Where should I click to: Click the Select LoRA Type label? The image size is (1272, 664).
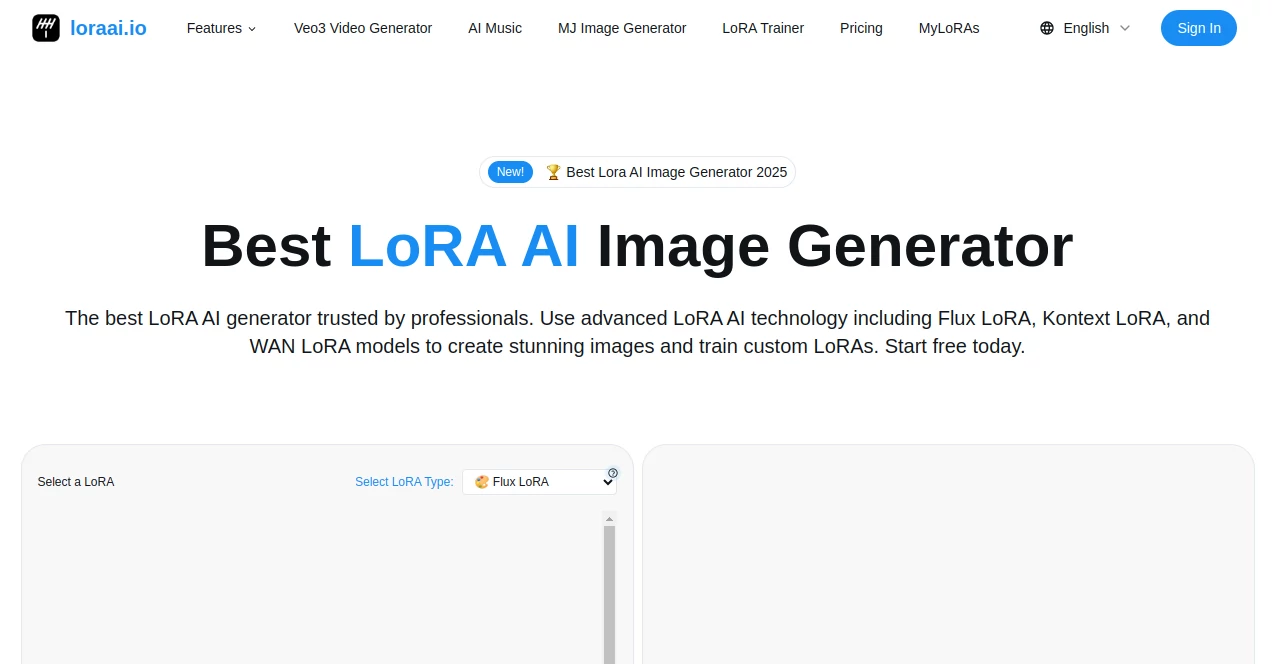click(x=404, y=482)
